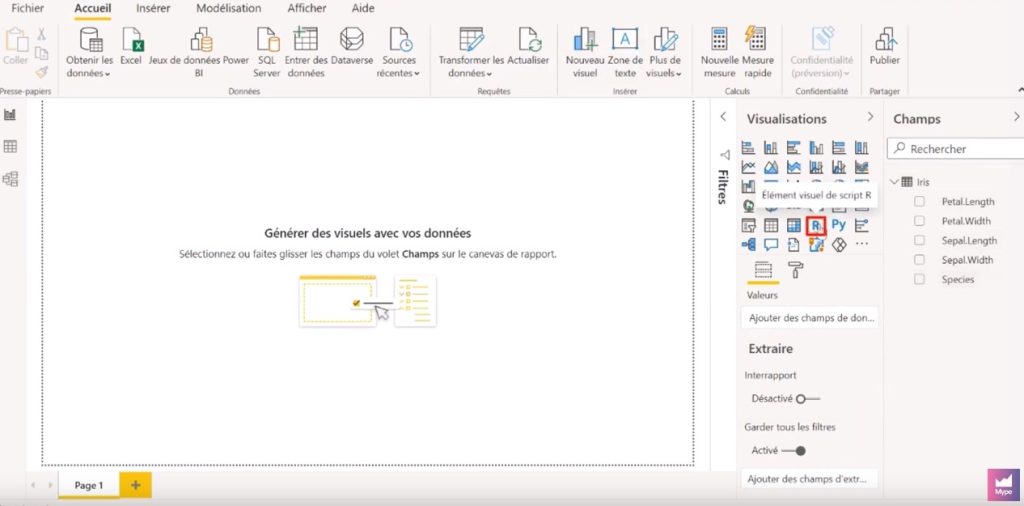1024x506 pixels.
Task: Open Transformer les données dropdown
Action: click(x=471, y=52)
